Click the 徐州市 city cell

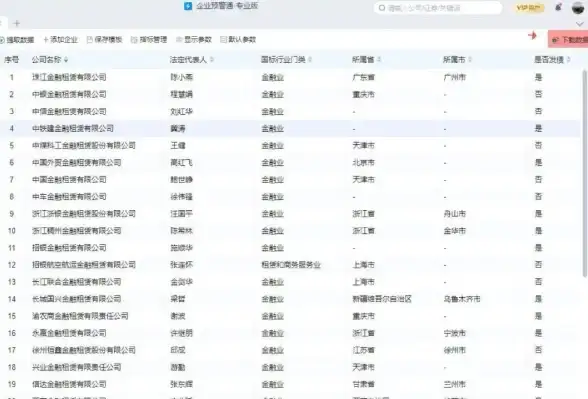[x=454, y=350]
